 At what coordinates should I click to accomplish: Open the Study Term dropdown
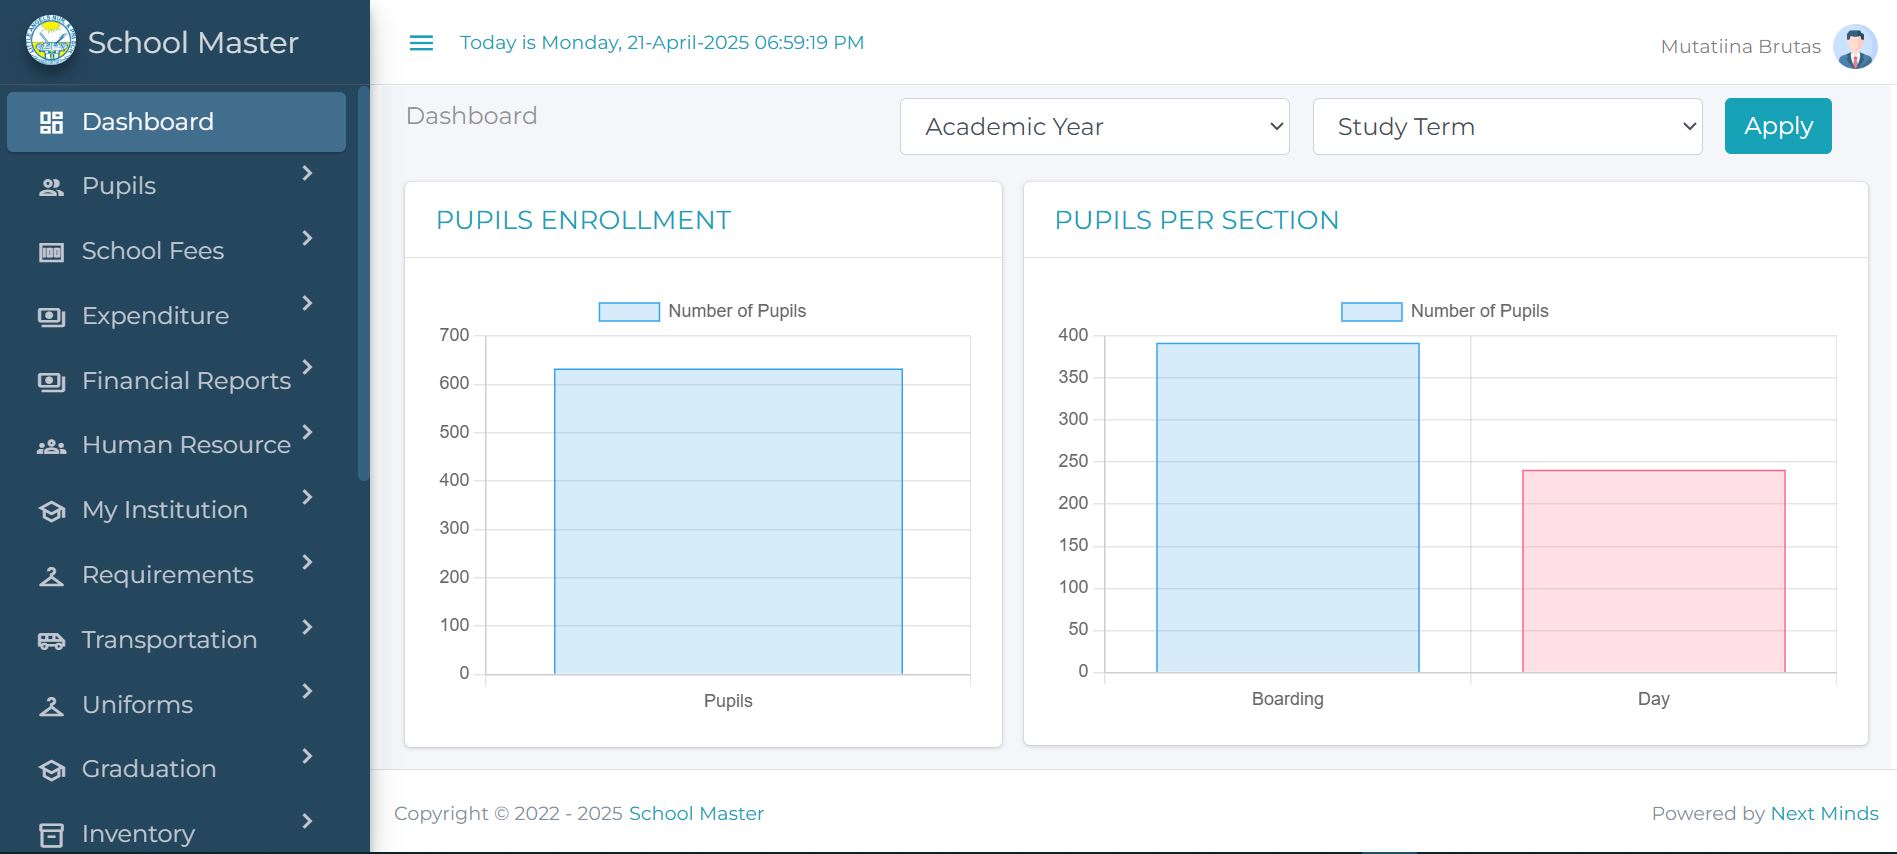(1507, 127)
